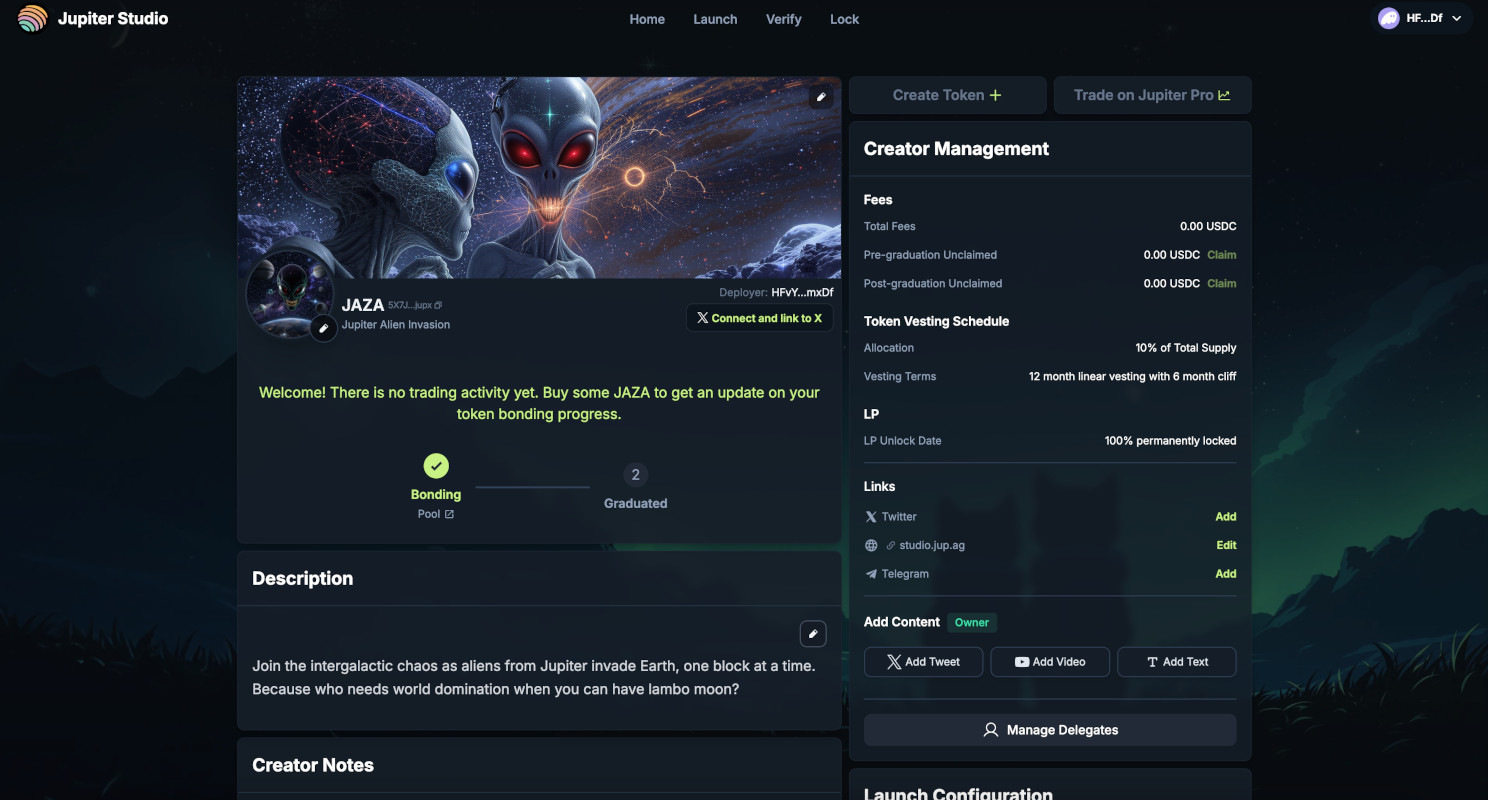This screenshot has height=800, width=1488.
Task: Click the deployer address HFvY...mxDf
Action: (801, 292)
